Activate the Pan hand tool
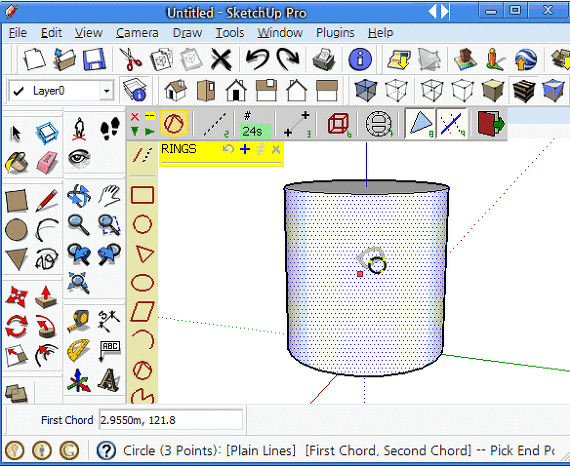570x468 pixels. coord(109,196)
